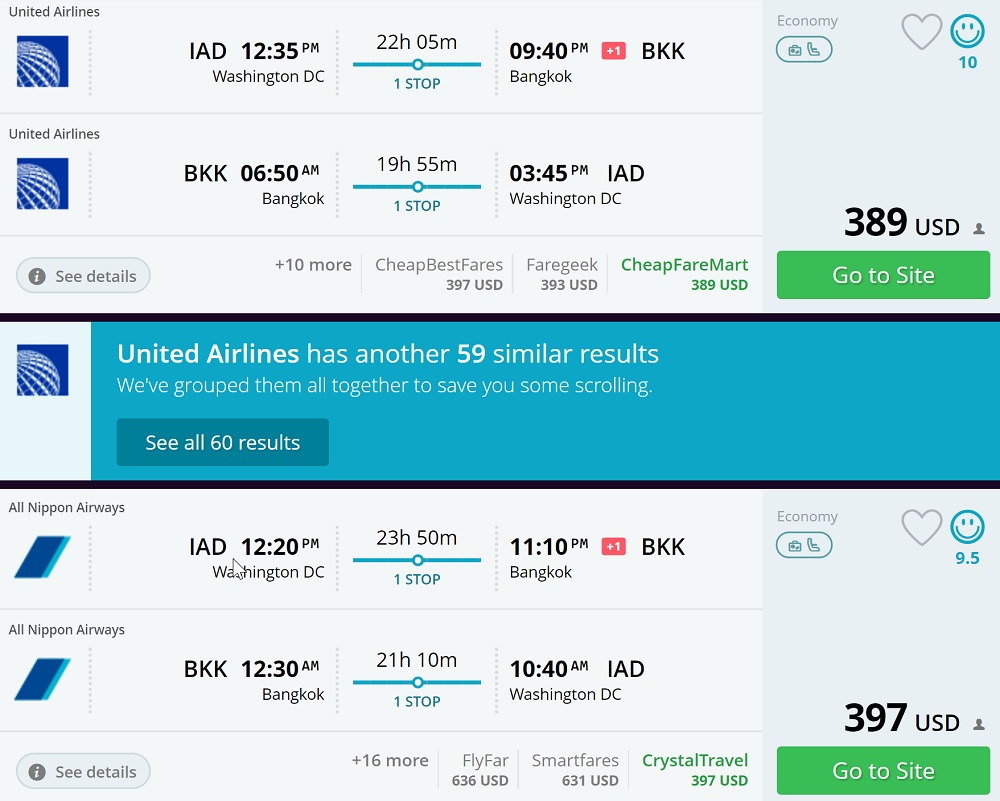The image size is (1000, 801).
Task: Favorite the All Nippon Airways itinerary heart
Action: click(921, 528)
